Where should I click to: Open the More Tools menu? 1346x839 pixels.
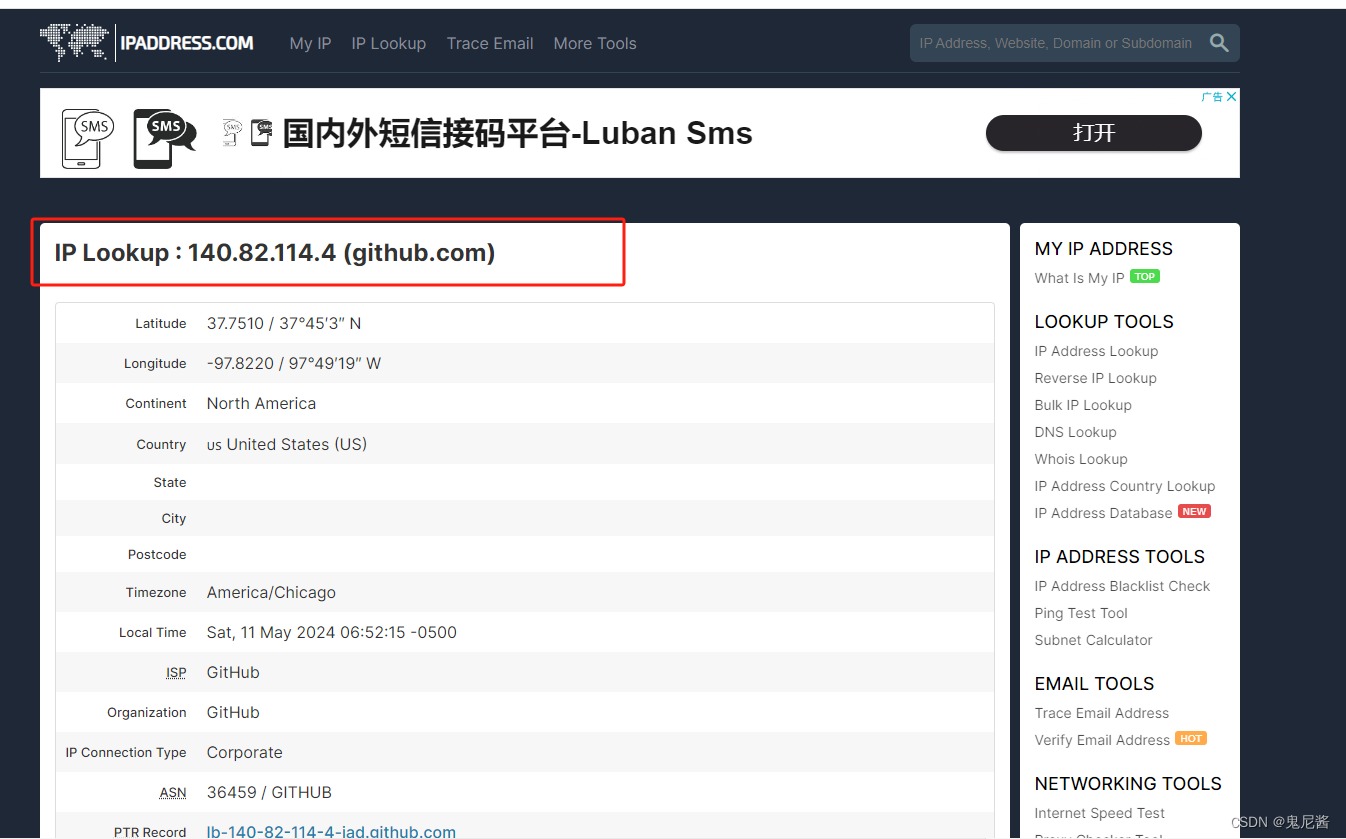pyautogui.click(x=595, y=43)
